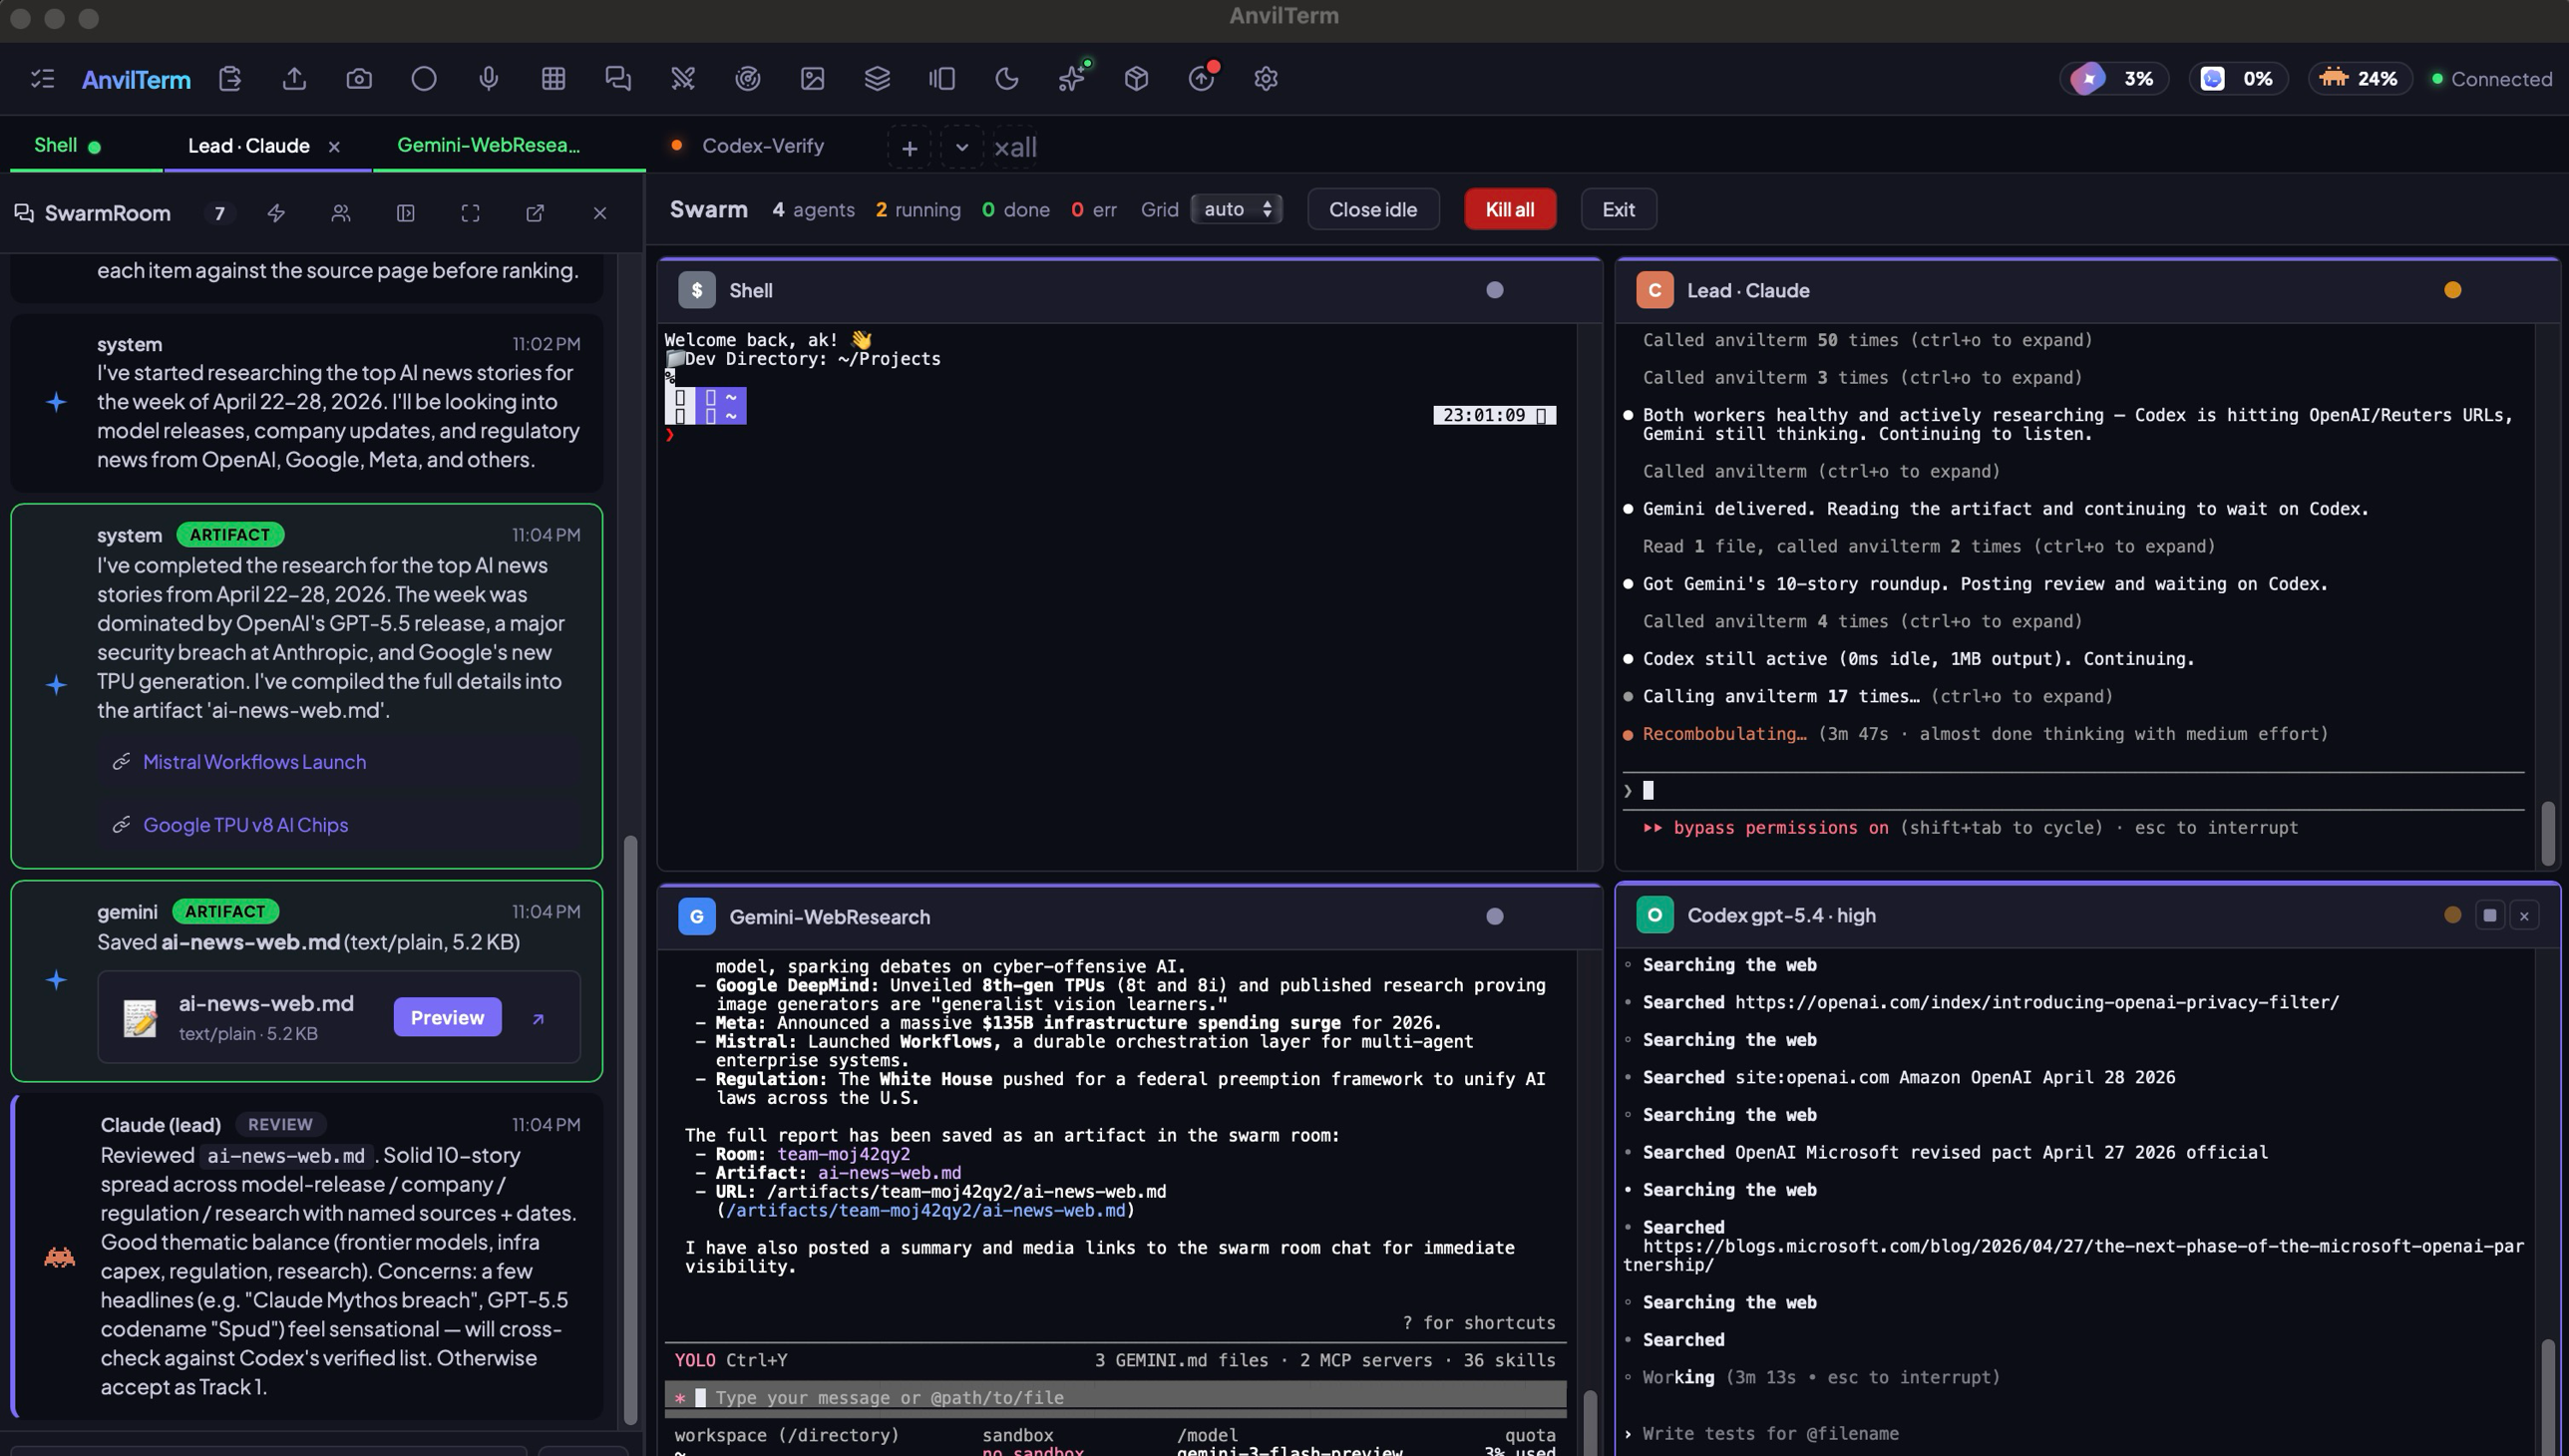Viewport: 2569px width, 1456px height.
Task: Open the SwarmRoom members icon
Action: [341, 213]
